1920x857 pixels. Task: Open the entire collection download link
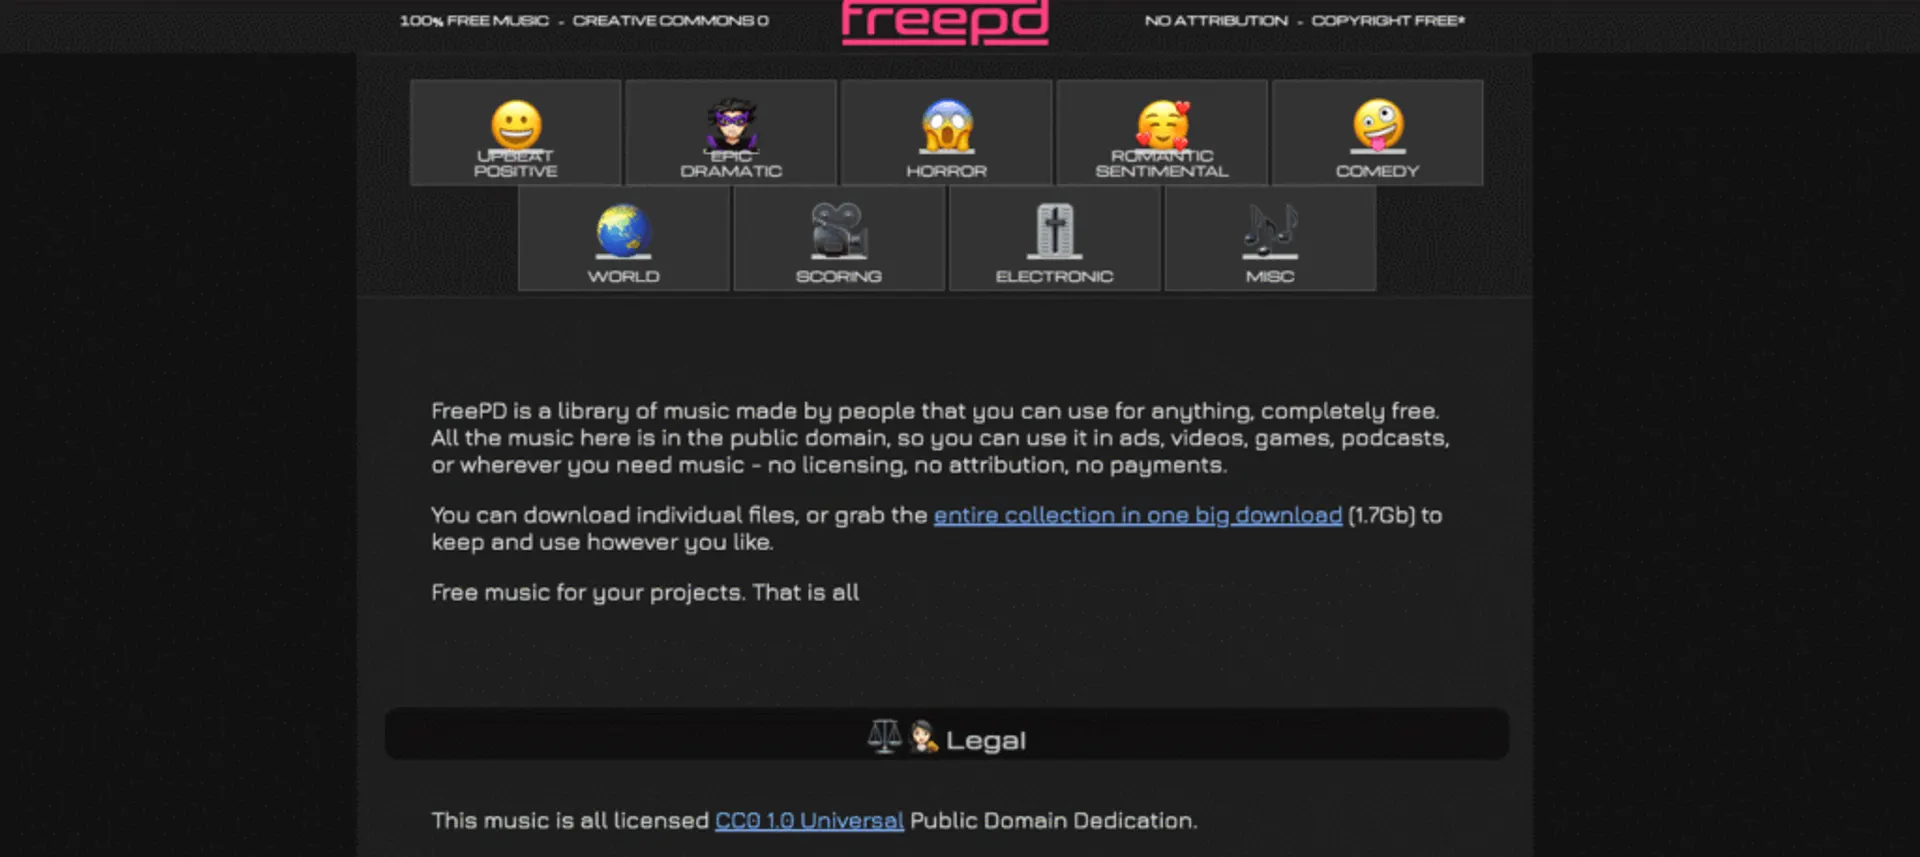coord(1137,515)
